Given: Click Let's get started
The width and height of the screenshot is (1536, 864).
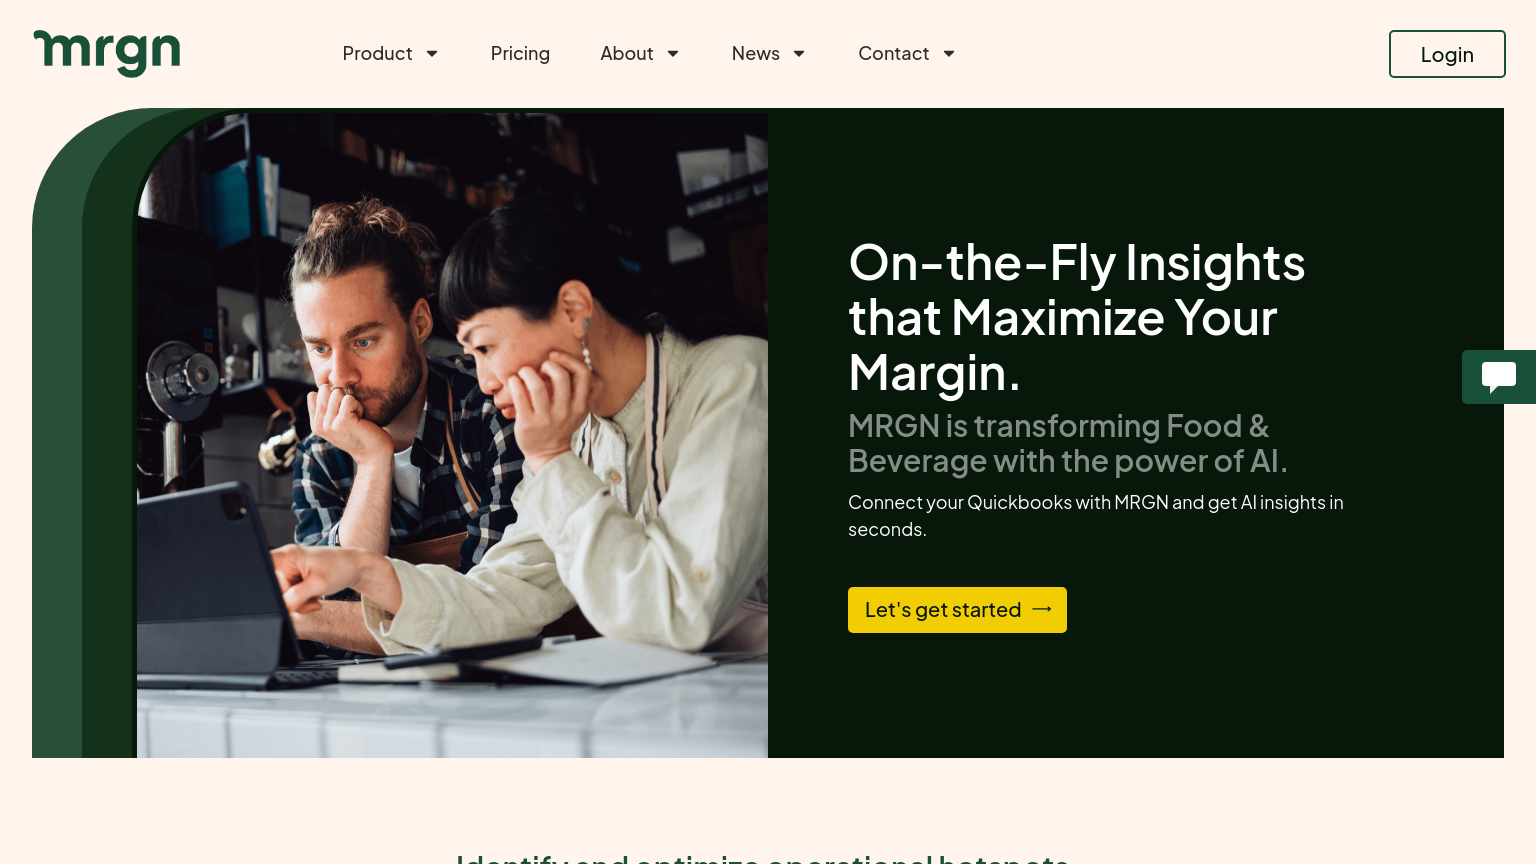Looking at the screenshot, I should pos(957,610).
